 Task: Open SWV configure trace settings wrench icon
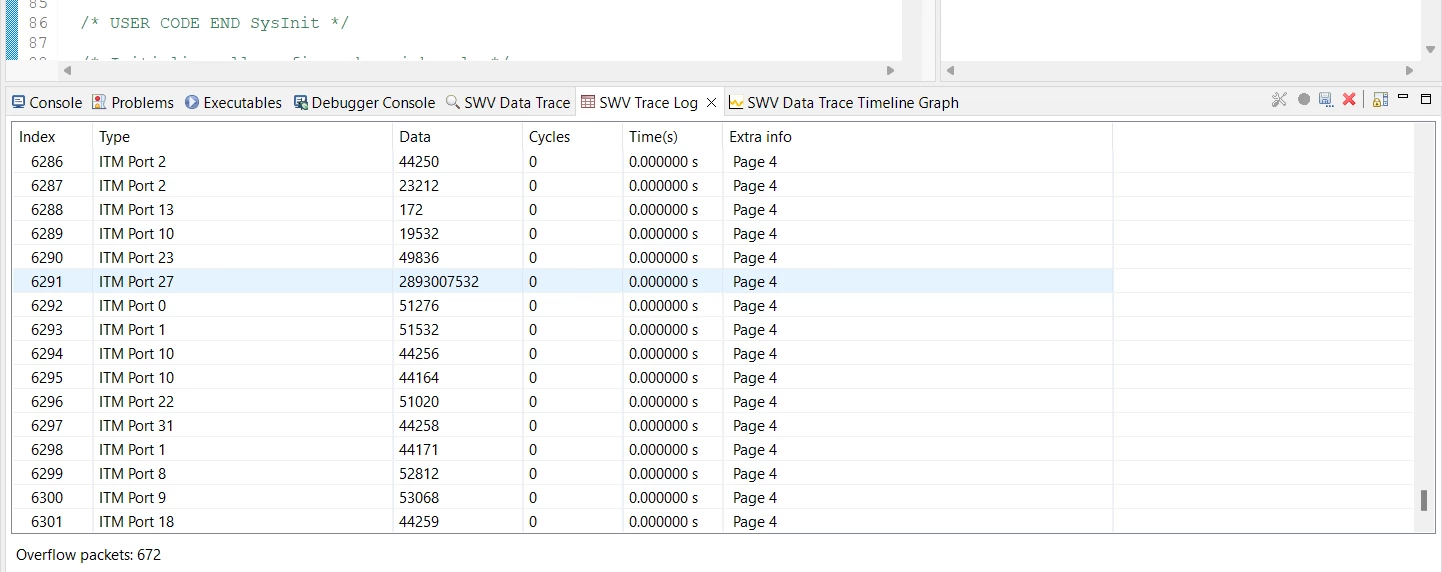point(1279,100)
